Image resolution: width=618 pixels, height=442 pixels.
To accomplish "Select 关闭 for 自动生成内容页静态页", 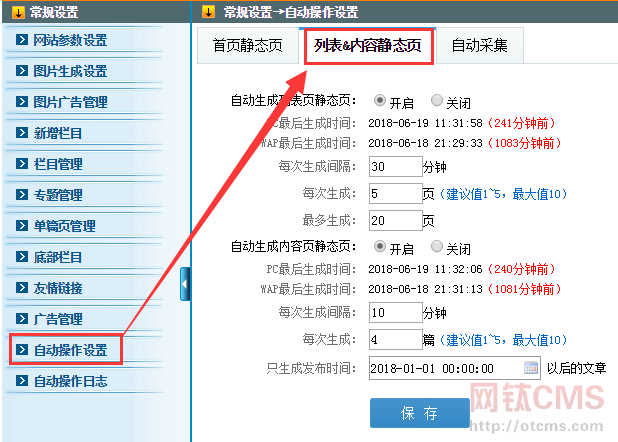I will [x=437, y=247].
